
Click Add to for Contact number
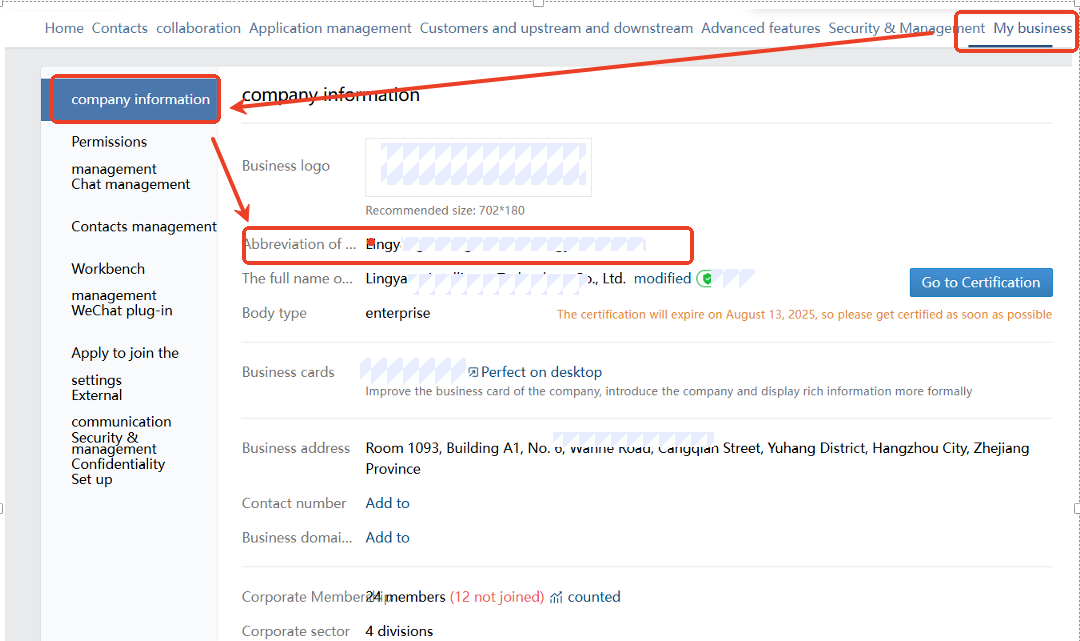click(x=387, y=503)
